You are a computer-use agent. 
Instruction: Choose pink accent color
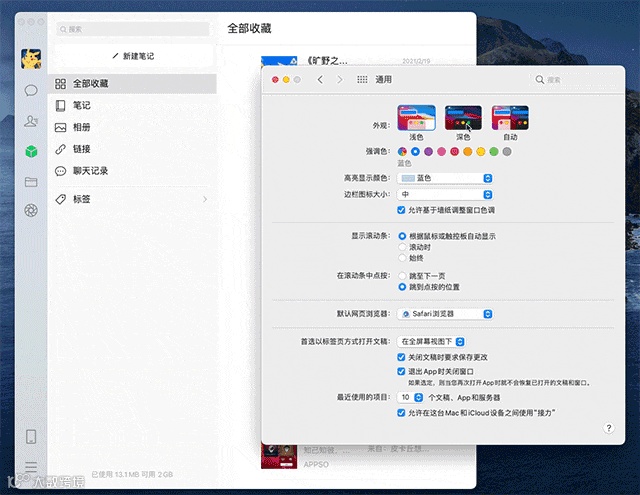coord(442,152)
